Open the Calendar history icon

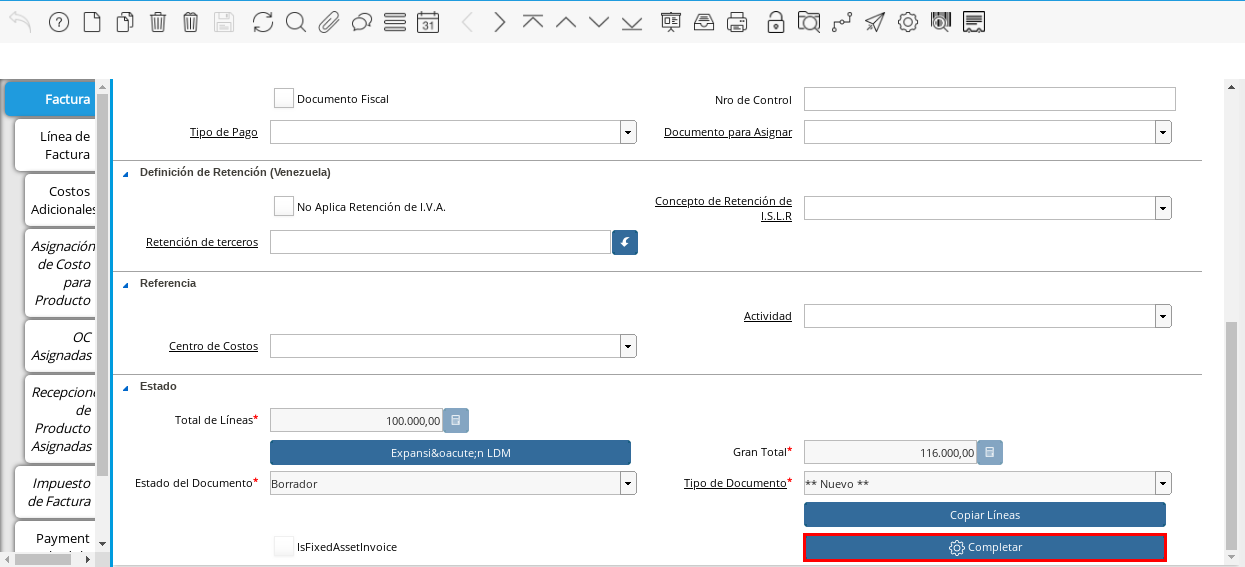[x=427, y=22]
